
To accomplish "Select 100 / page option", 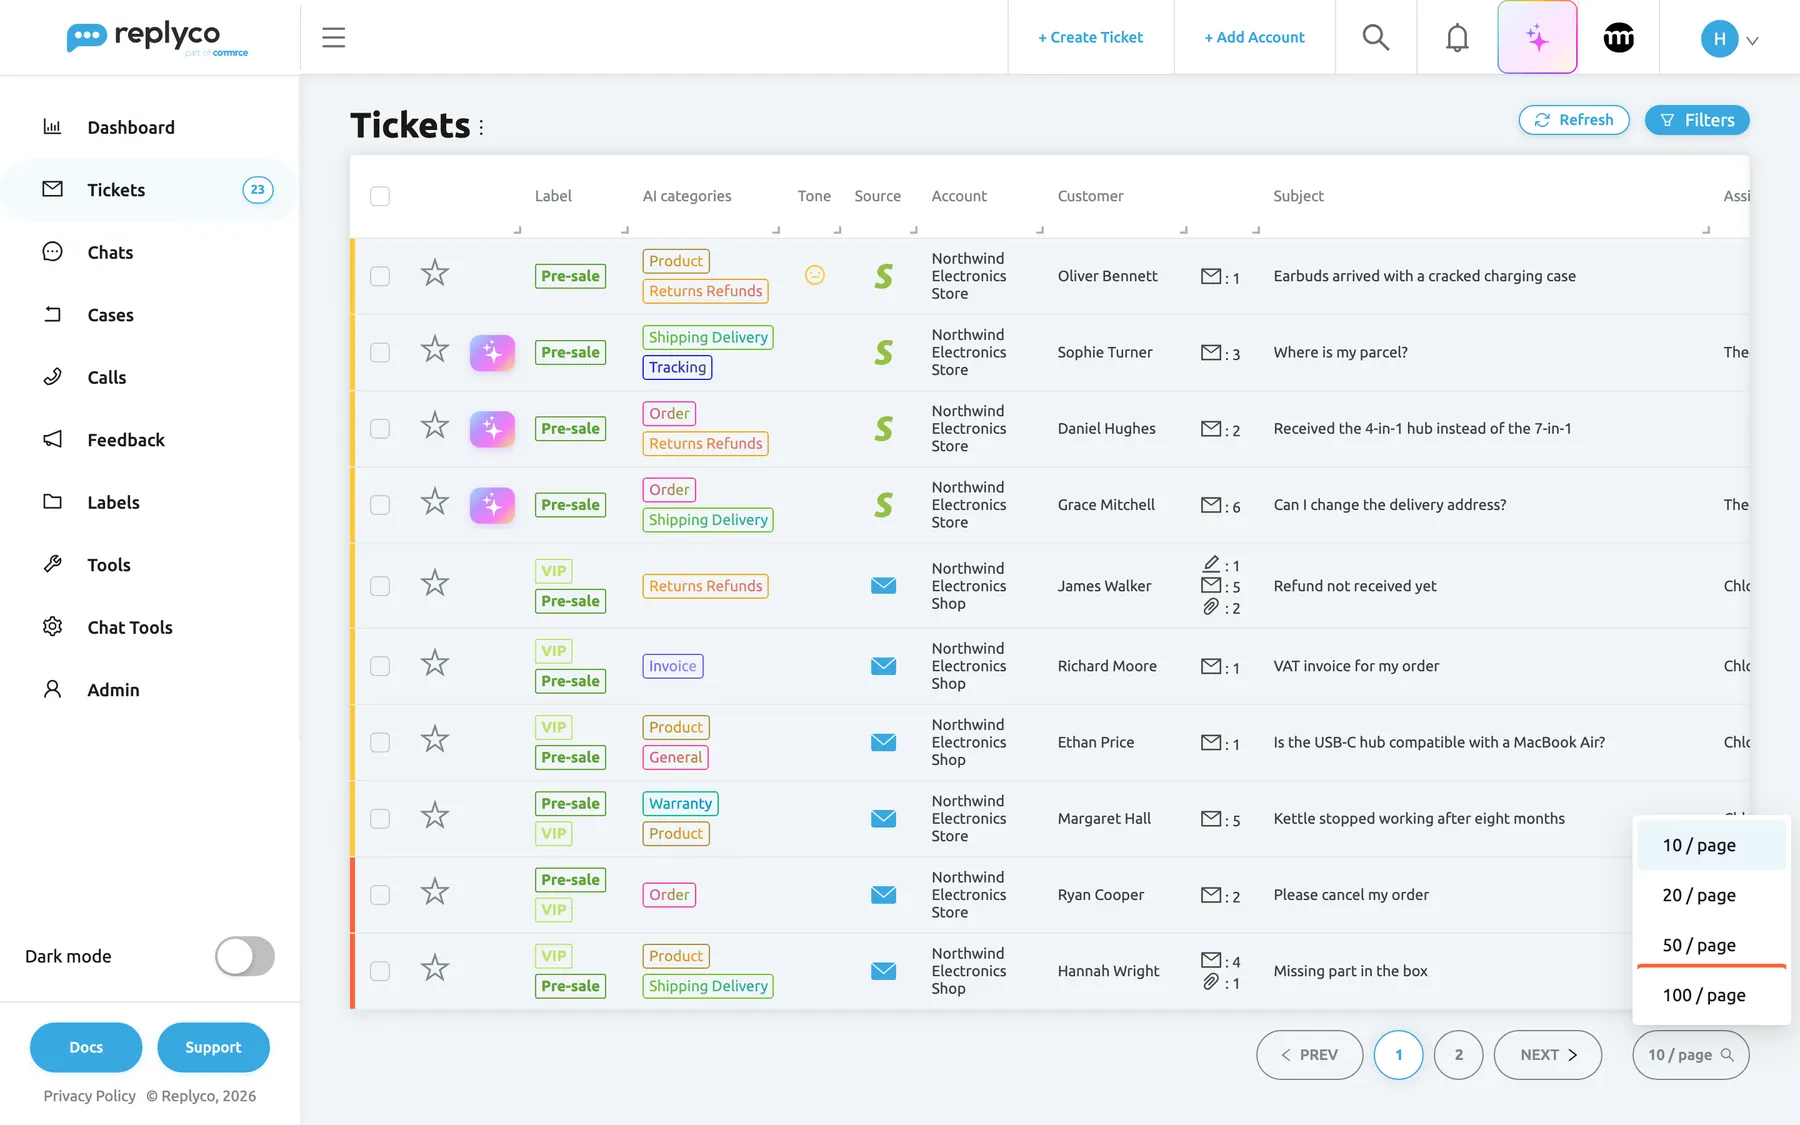I will [1711, 995].
